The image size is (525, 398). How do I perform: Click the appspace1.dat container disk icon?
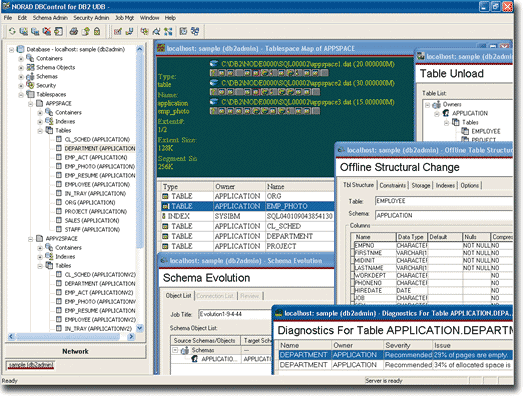[x=214, y=64]
